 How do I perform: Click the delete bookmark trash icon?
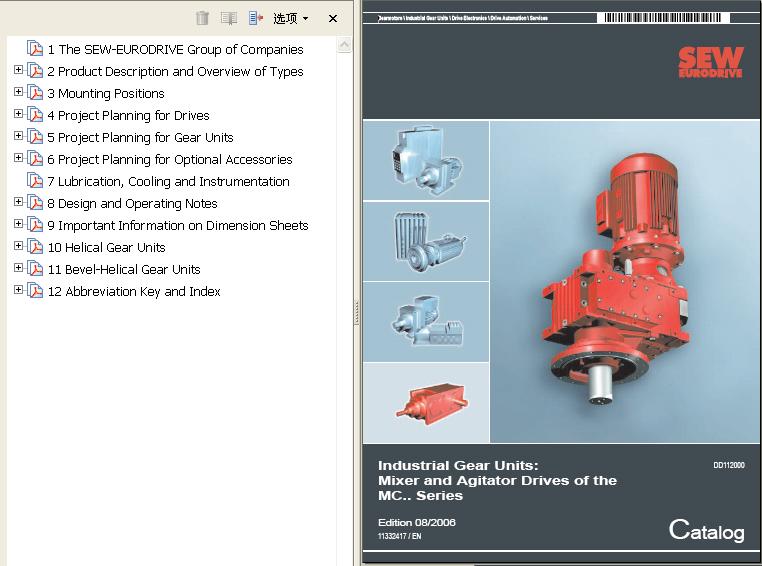pyautogui.click(x=202, y=18)
